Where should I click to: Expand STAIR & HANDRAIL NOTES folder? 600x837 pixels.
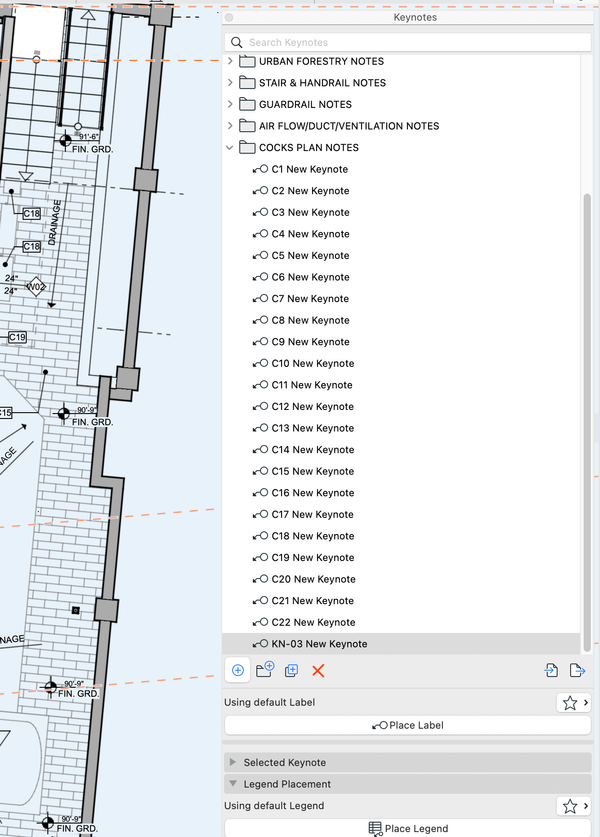(230, 83)
